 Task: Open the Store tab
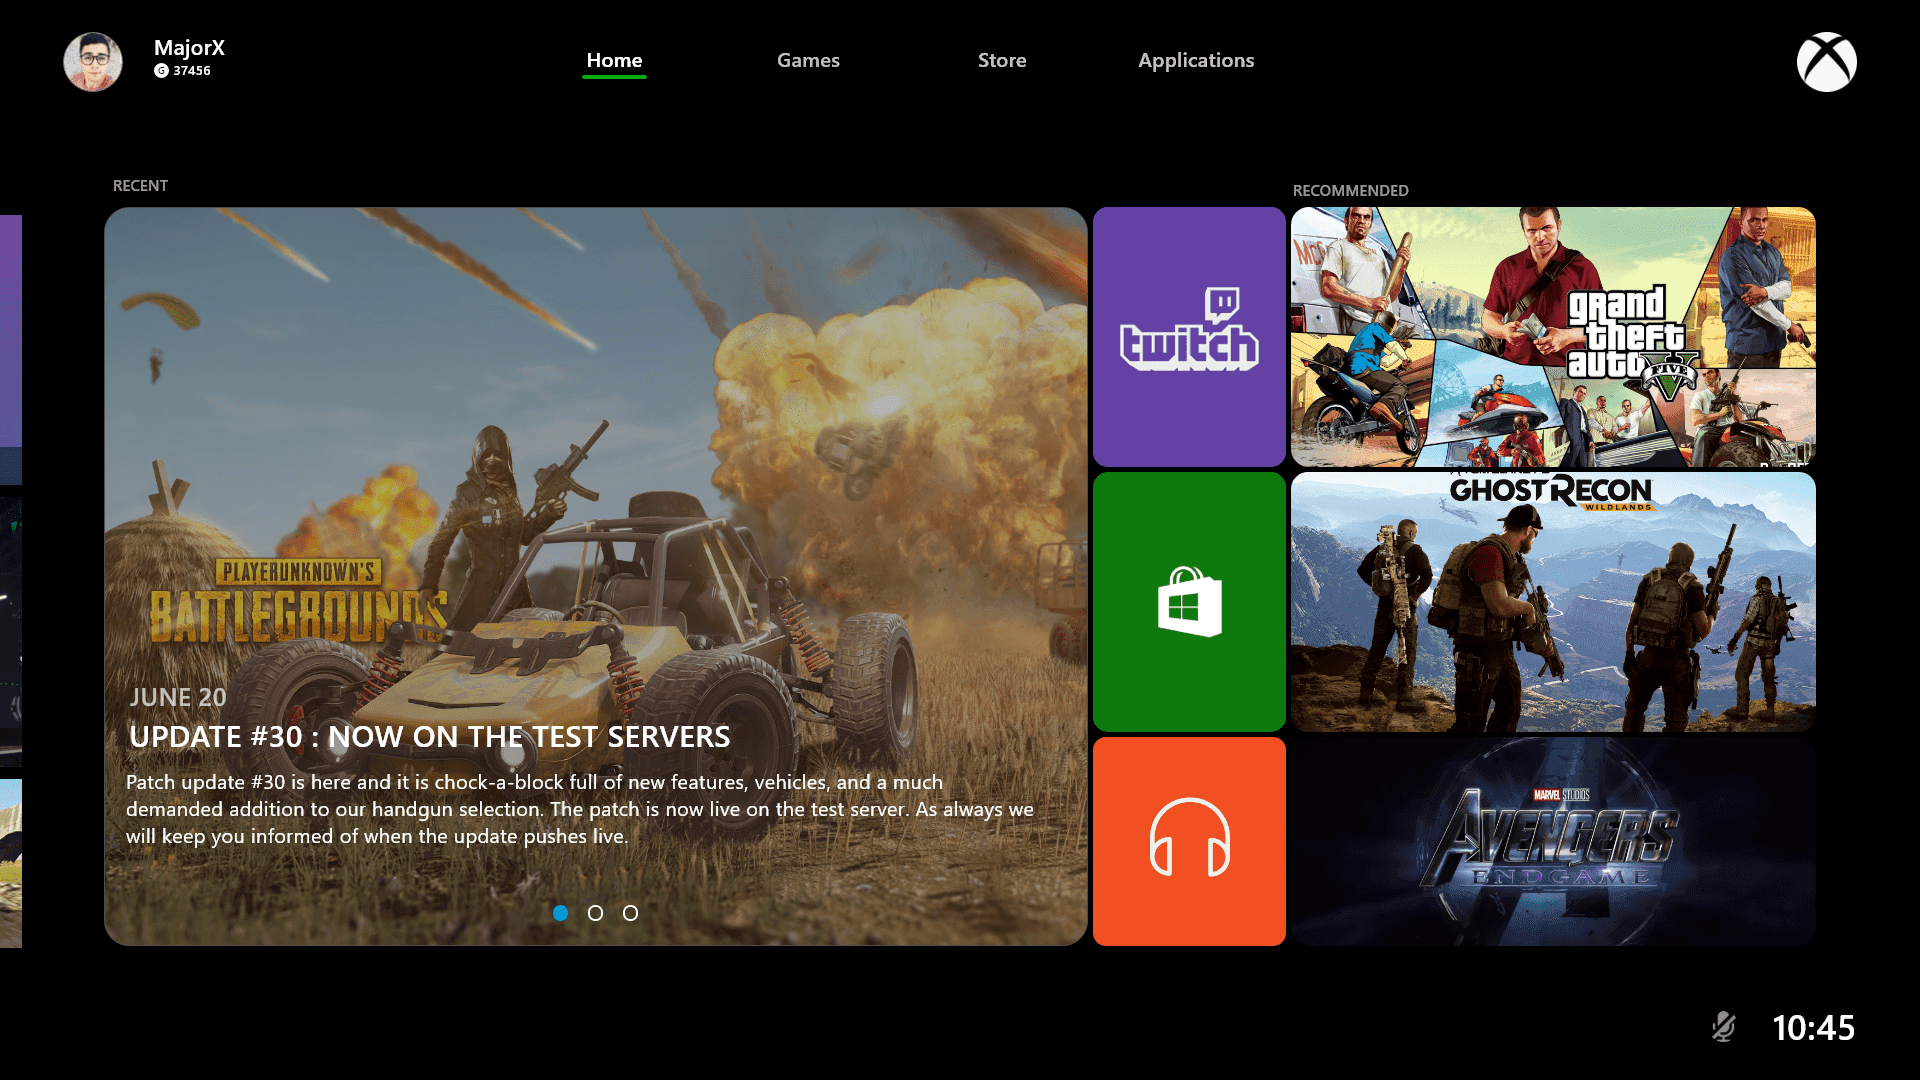(x=1002, y=60)
